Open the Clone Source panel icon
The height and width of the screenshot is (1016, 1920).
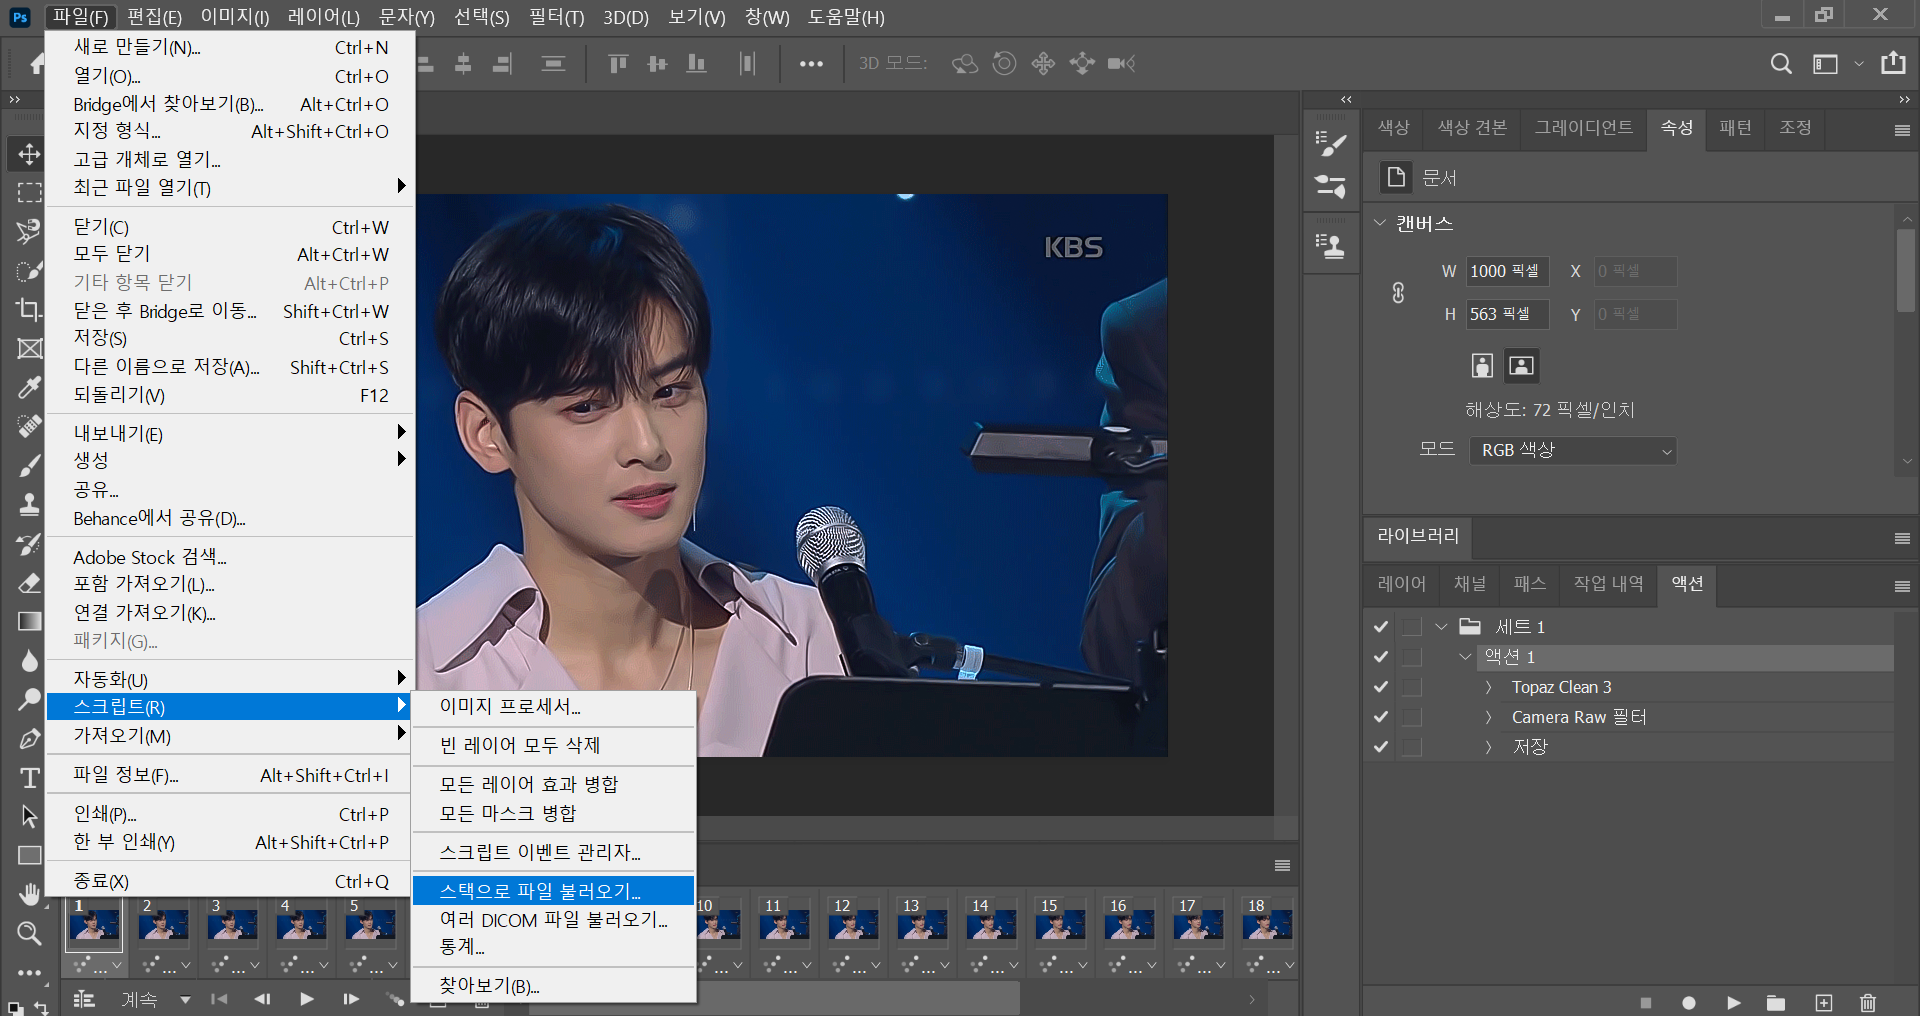tap(1330, 245)
